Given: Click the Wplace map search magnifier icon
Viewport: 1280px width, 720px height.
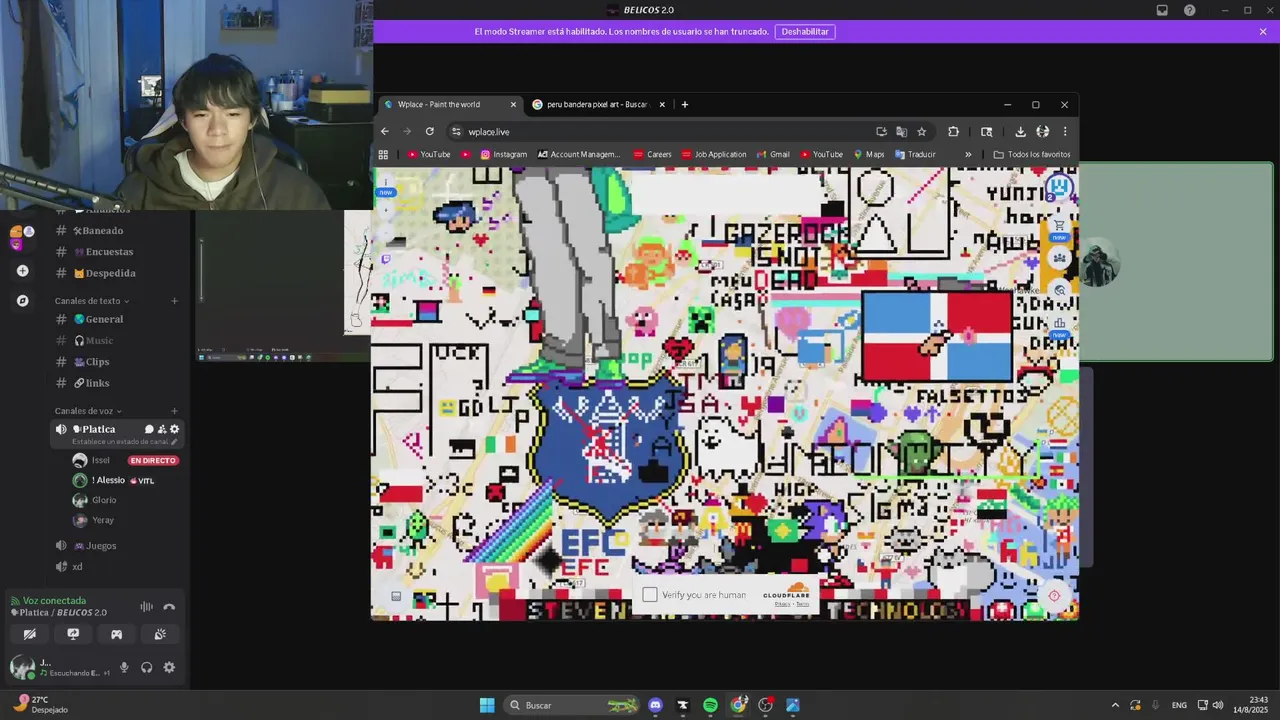Looking at the screenshot, I should (1060, 291).
